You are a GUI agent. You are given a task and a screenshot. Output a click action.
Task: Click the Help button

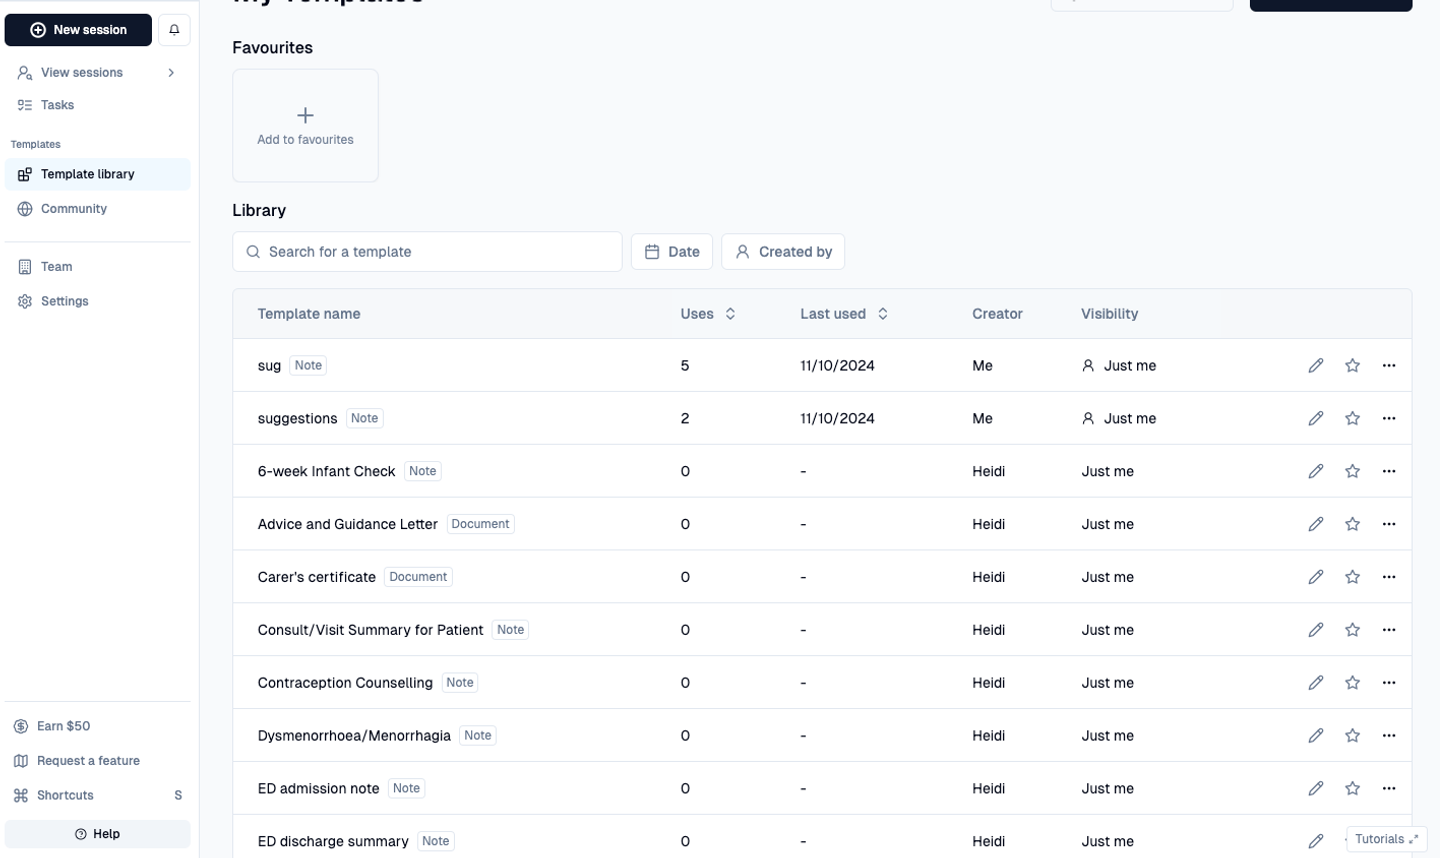click(97, 834)
